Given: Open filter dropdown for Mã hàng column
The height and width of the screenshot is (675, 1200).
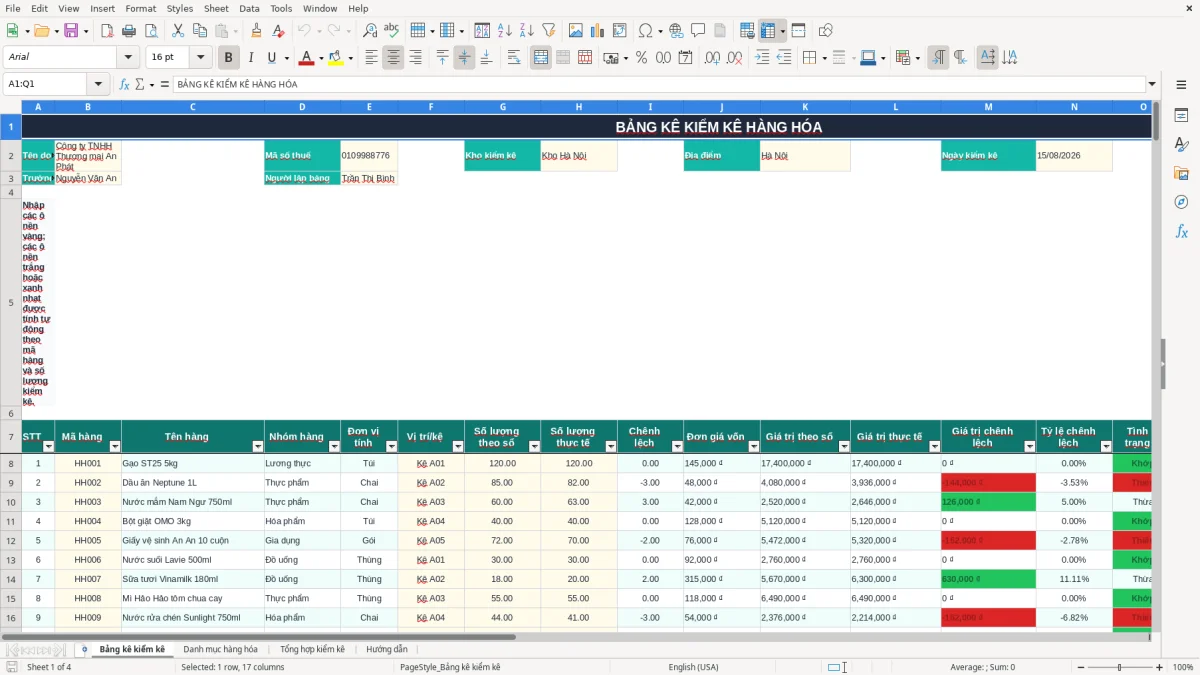Looking at the screenshot, I should 114,447.
